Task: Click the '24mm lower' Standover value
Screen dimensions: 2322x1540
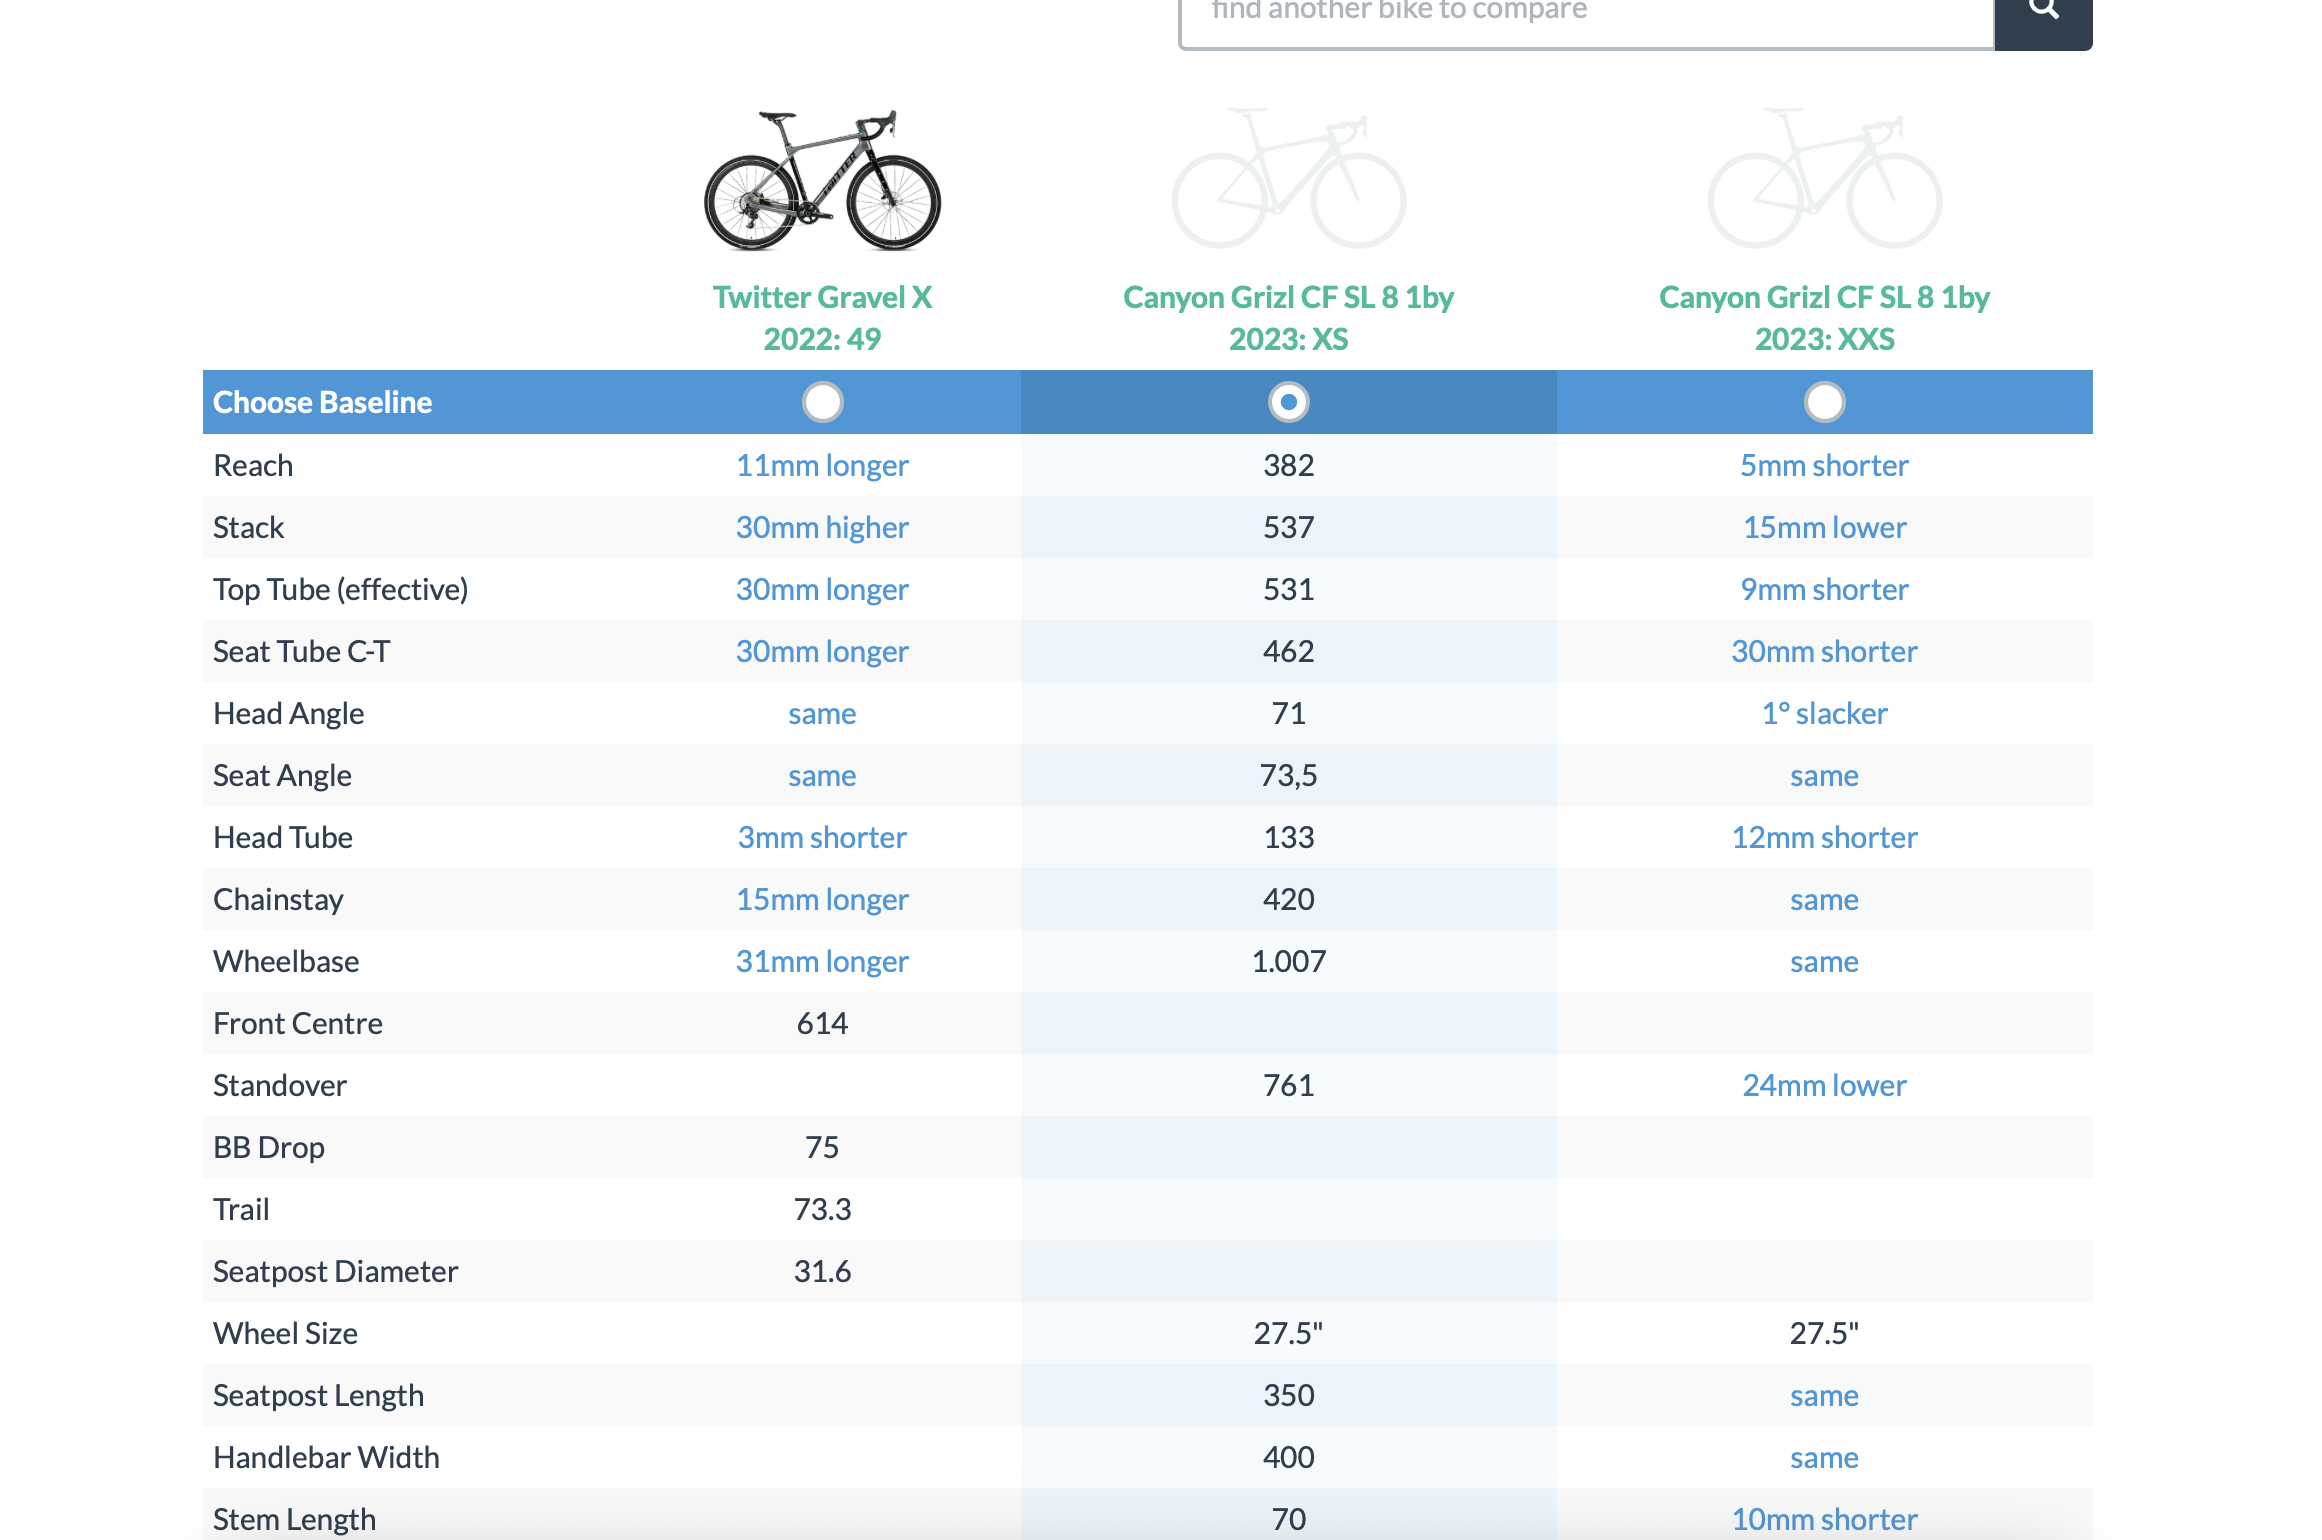Action: pos(1825,1085)
